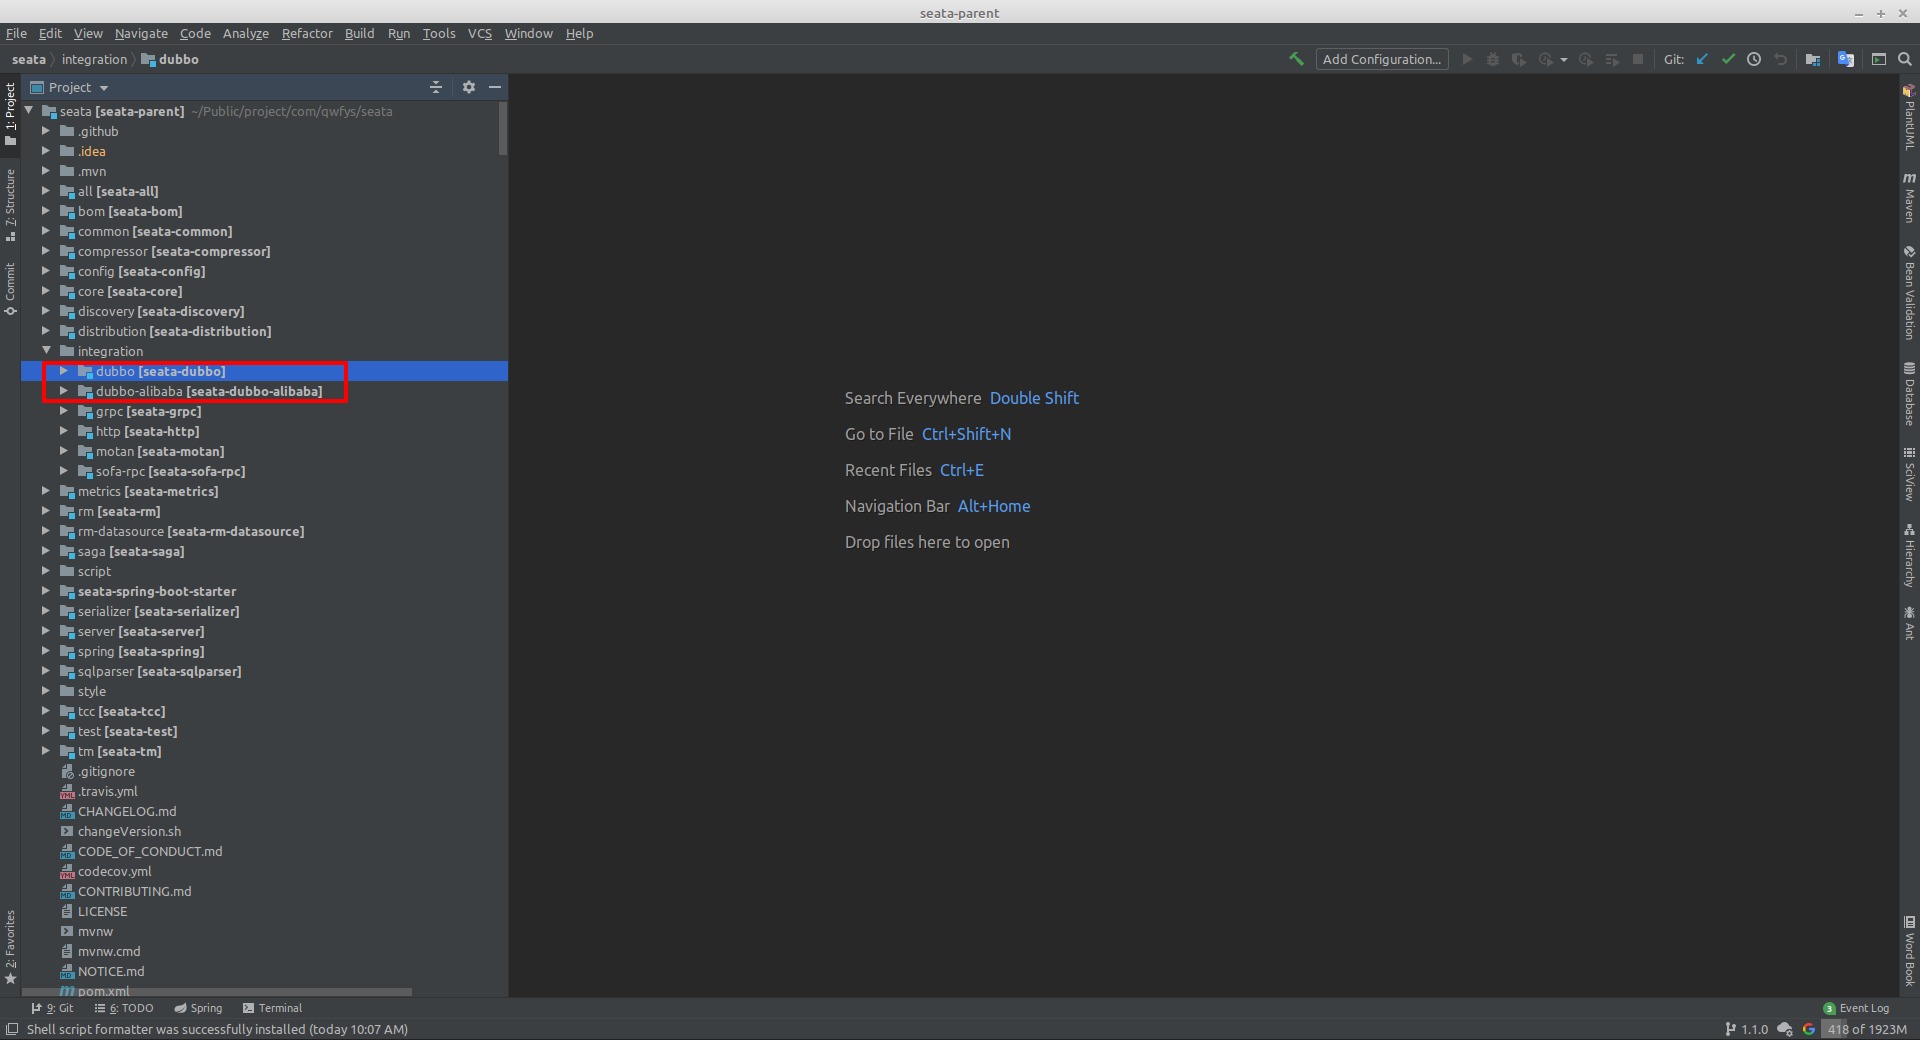Open Git Show History clock icon

tap(1754, 59)
